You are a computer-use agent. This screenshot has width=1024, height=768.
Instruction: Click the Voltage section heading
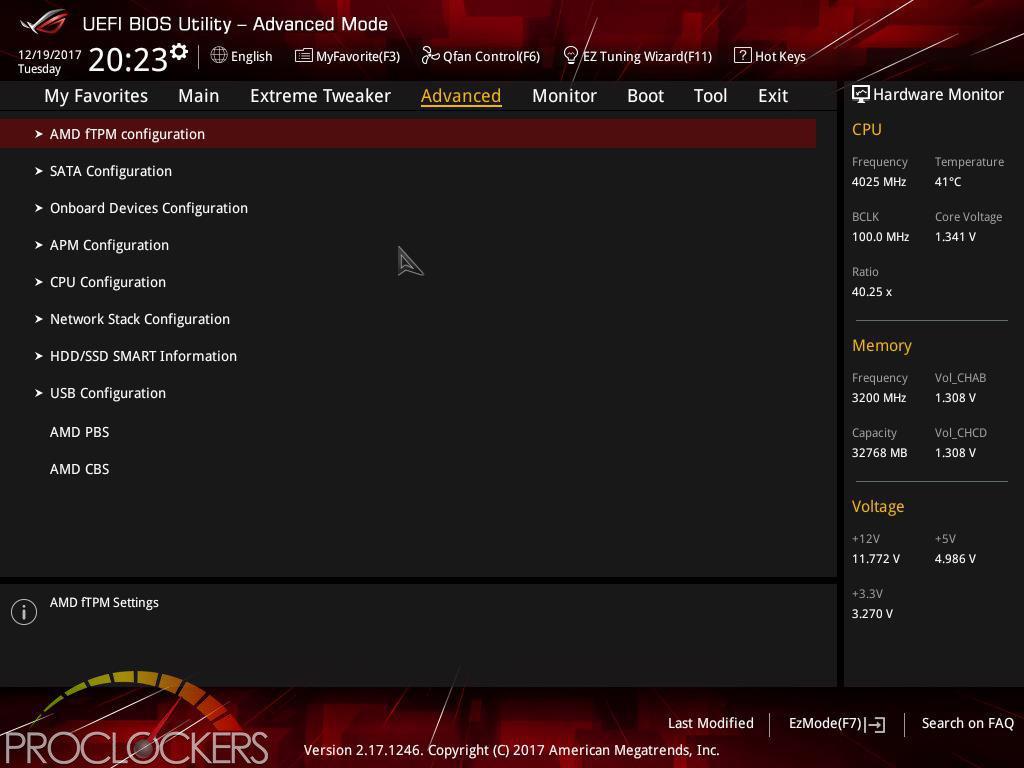click(878, 507)
